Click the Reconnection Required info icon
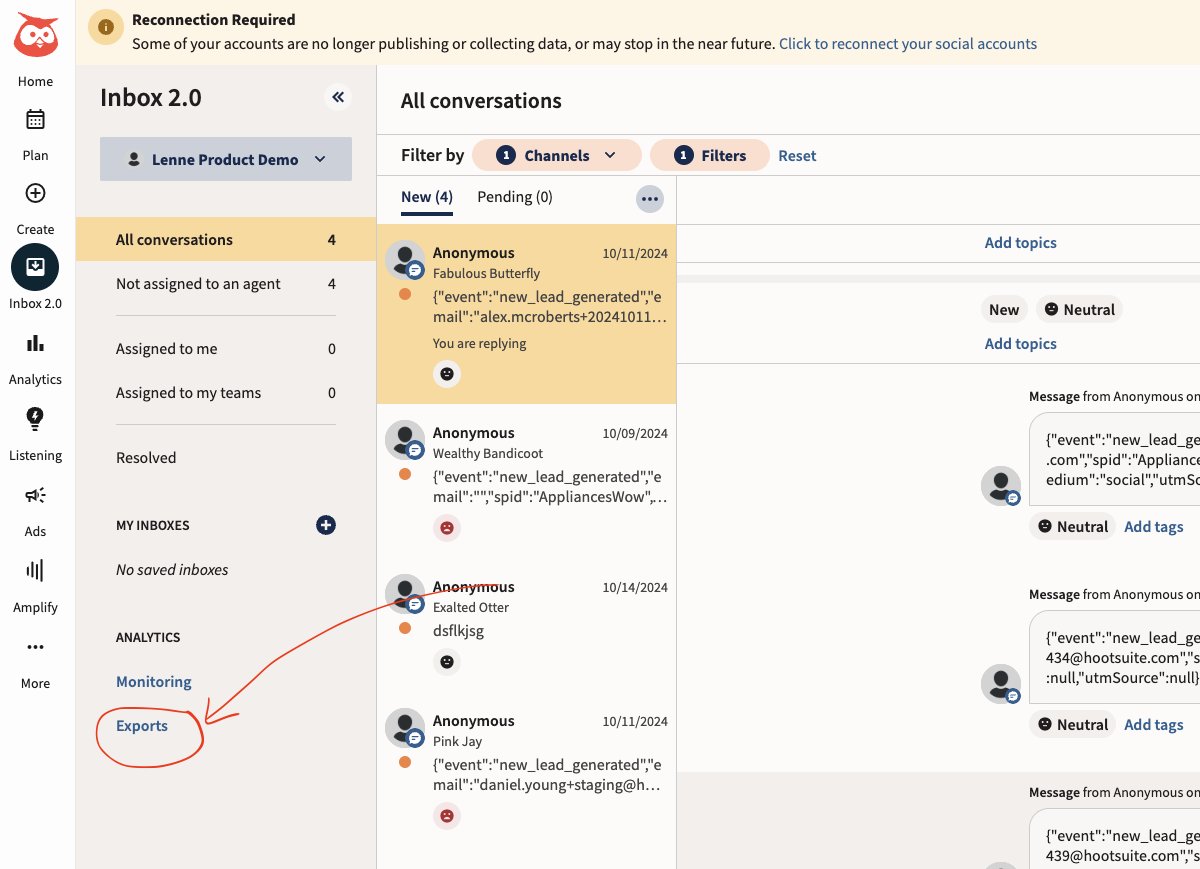This screenshot has width=1200, height=869. [106, 28]
